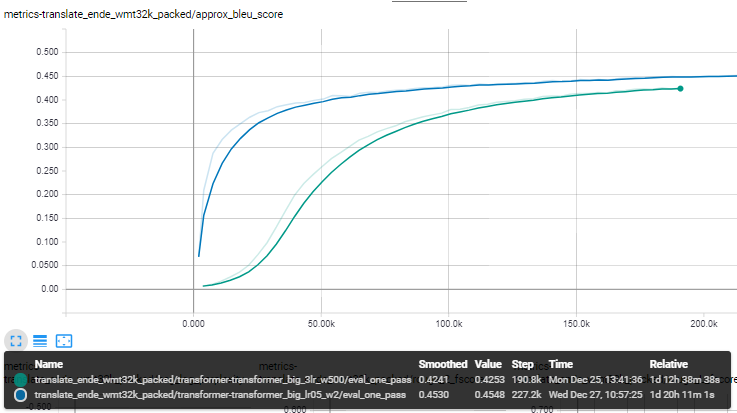Screen dimensions: 737x413
Task: Click the transformer_big_lr05_w2 run name
Action: (220, 395)
